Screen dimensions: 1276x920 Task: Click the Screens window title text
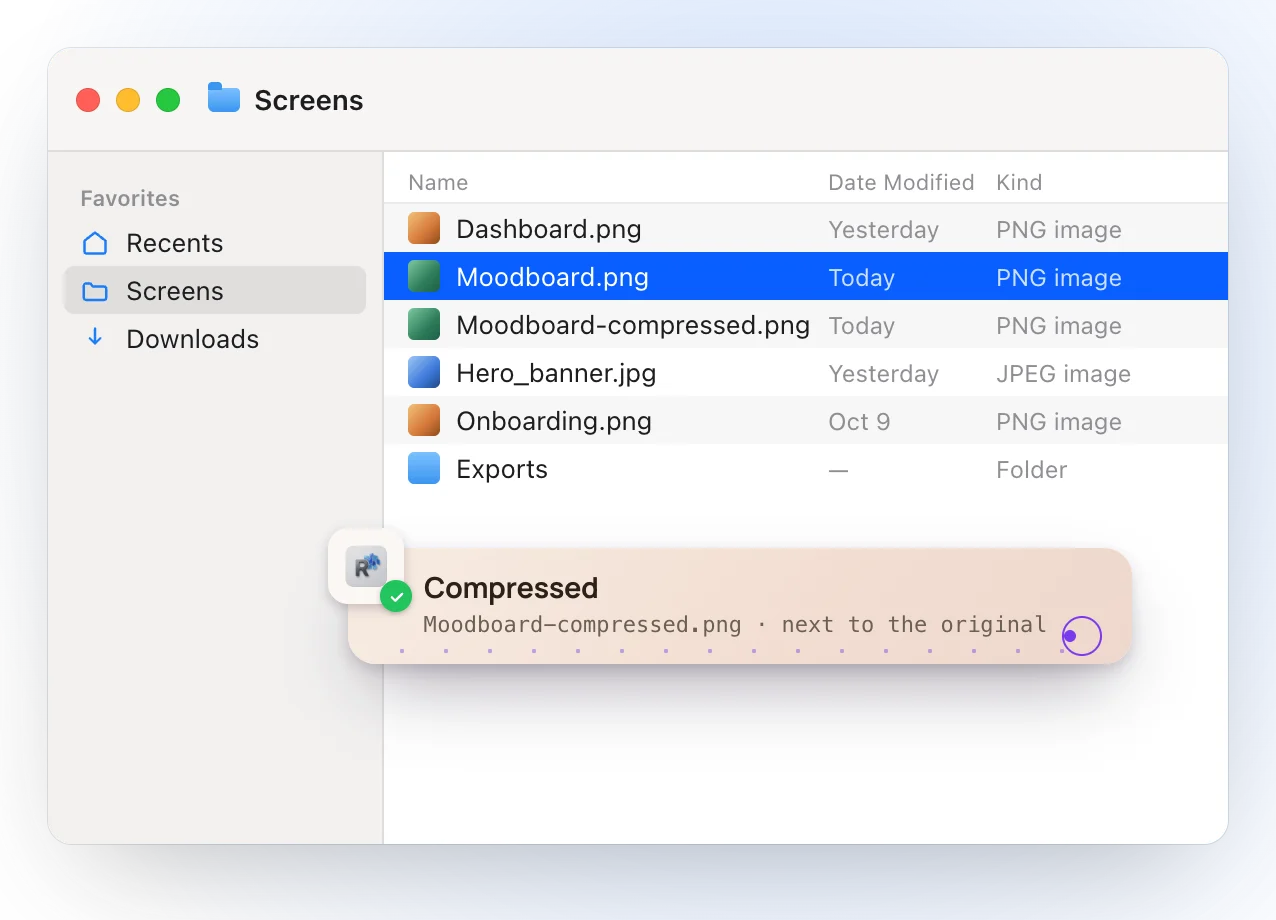308,100
